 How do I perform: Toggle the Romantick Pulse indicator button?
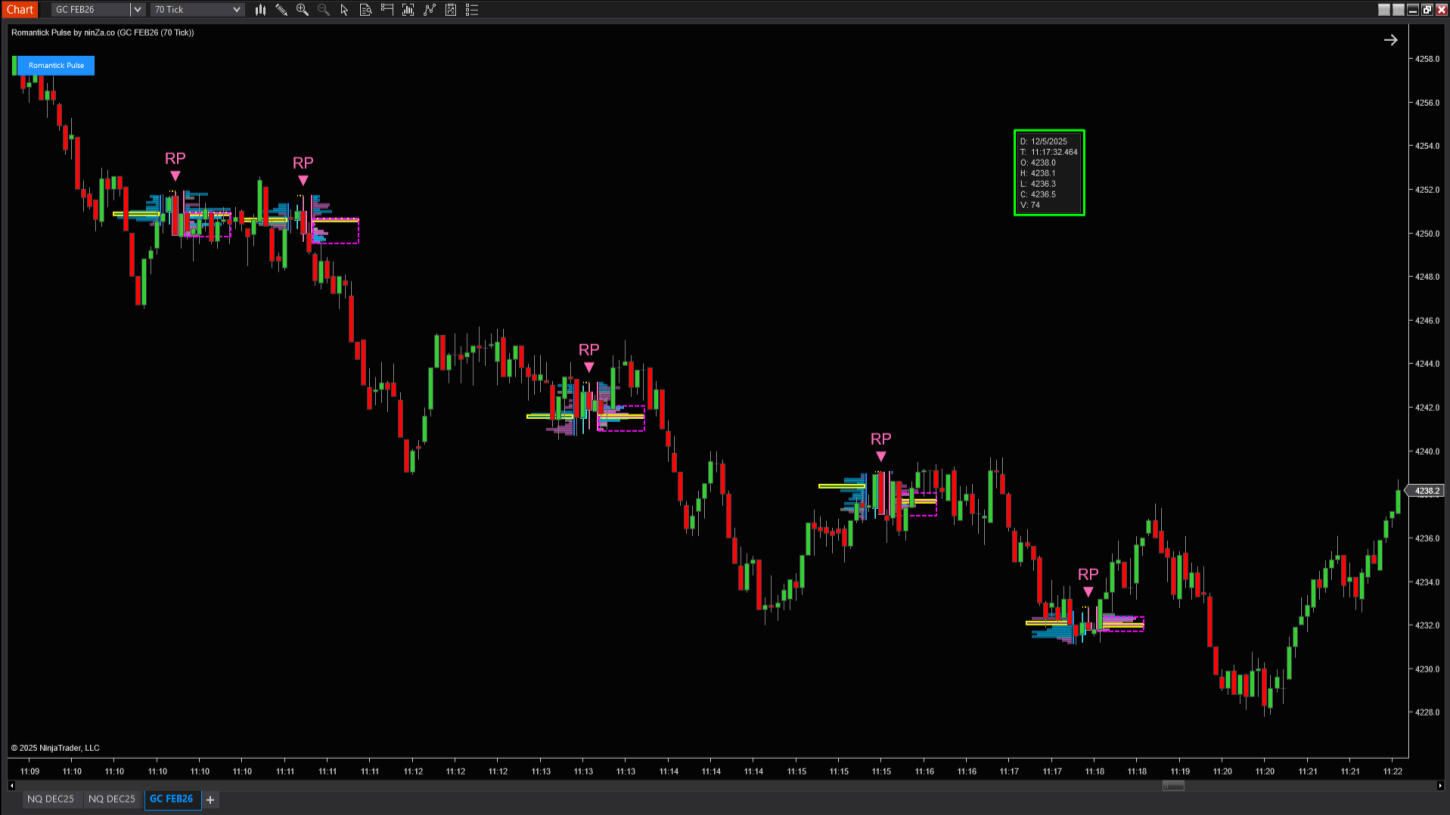click(x=55, y=65)
